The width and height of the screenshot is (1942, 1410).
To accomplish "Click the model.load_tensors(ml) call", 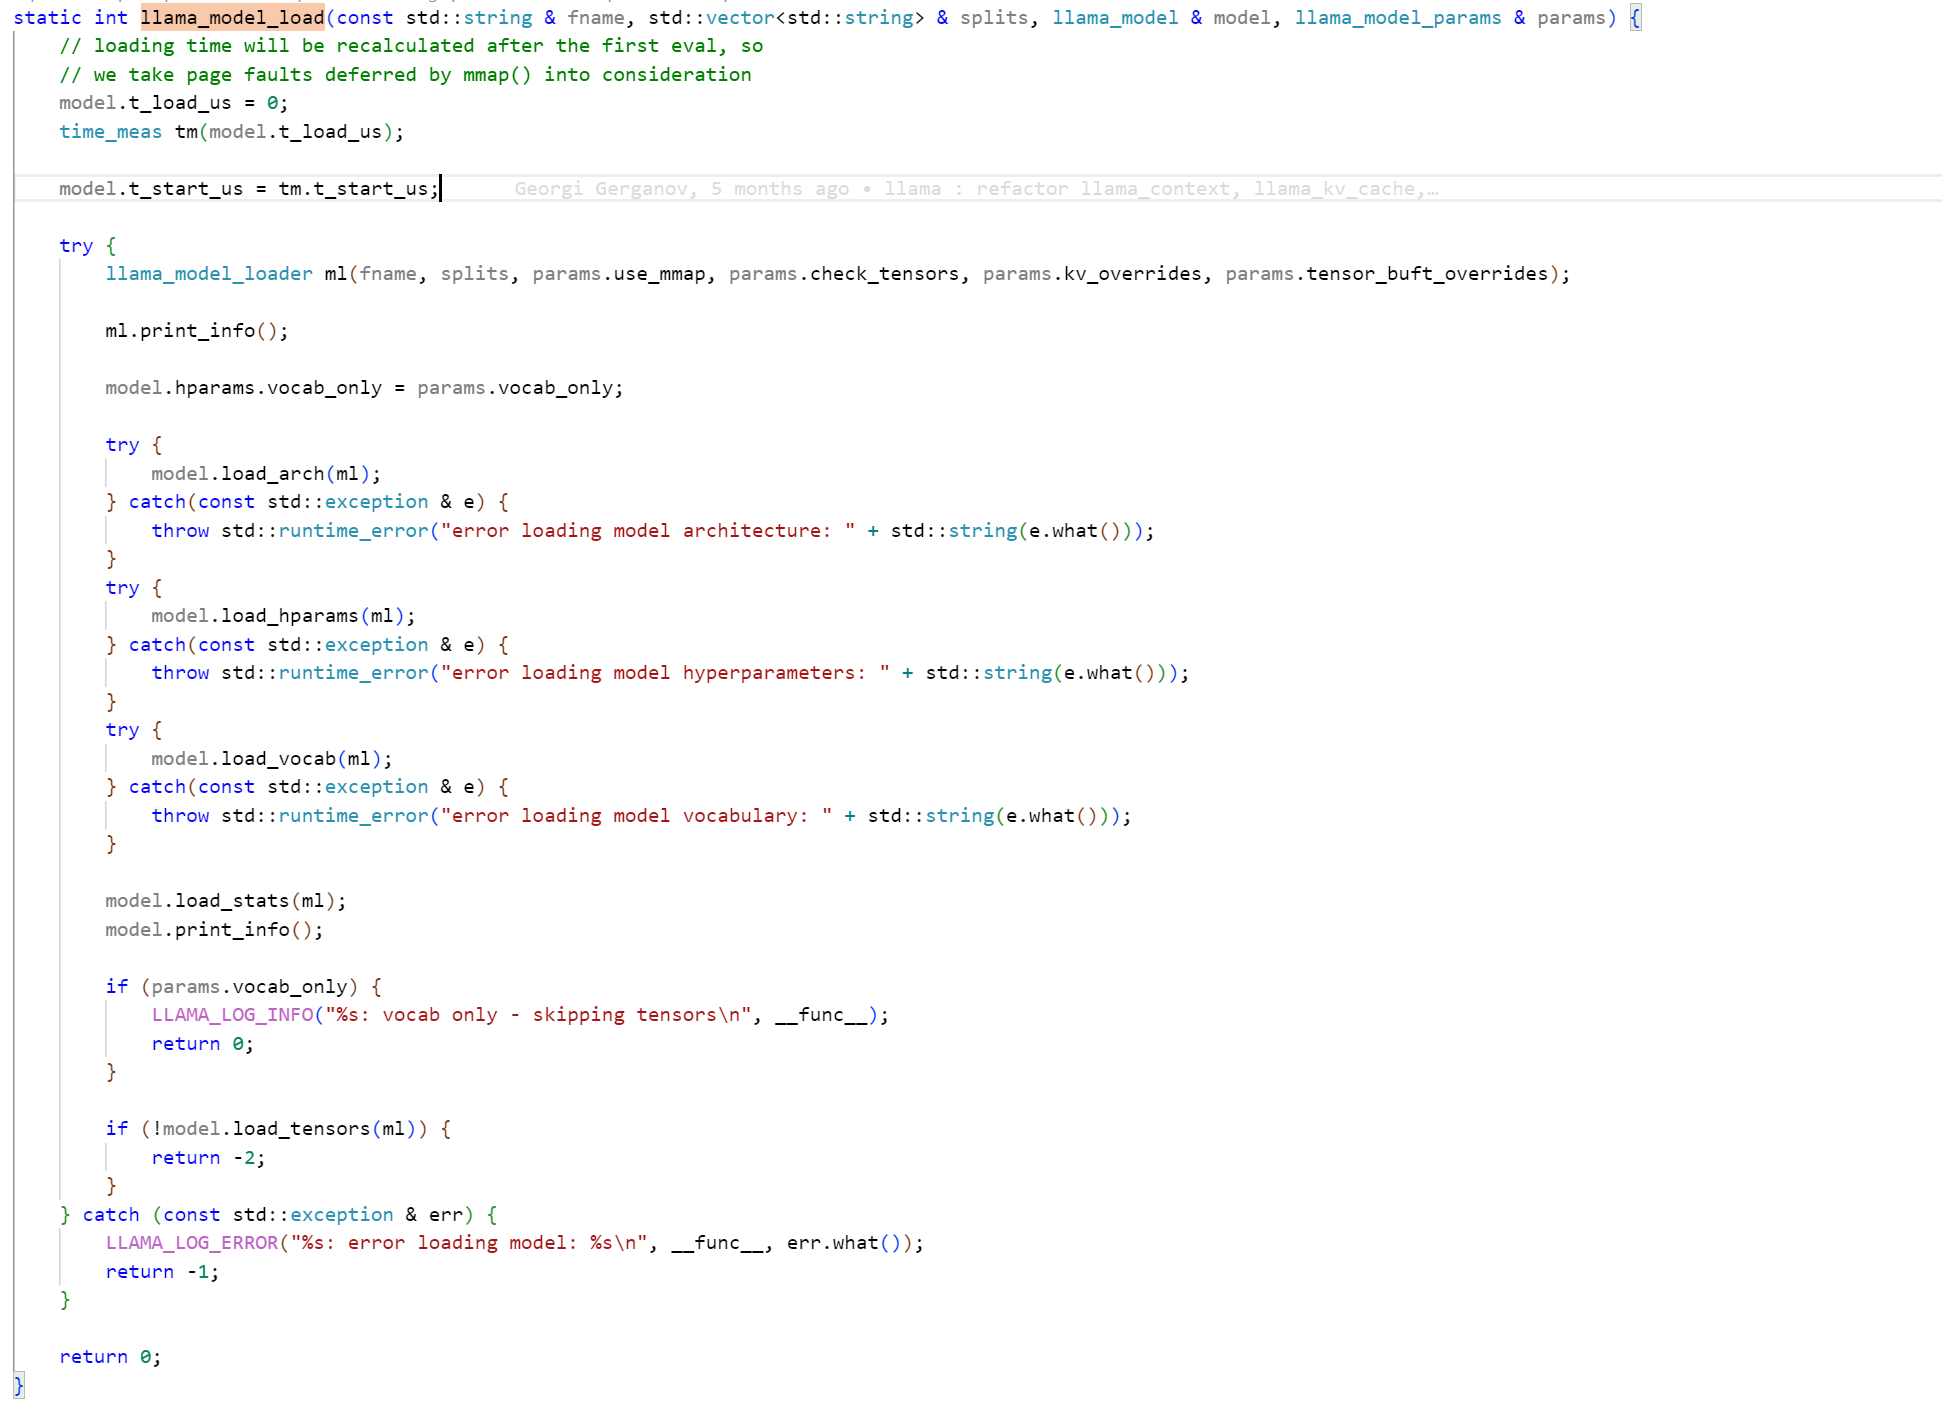I will pyautogui.click(x=289, y=1129).
